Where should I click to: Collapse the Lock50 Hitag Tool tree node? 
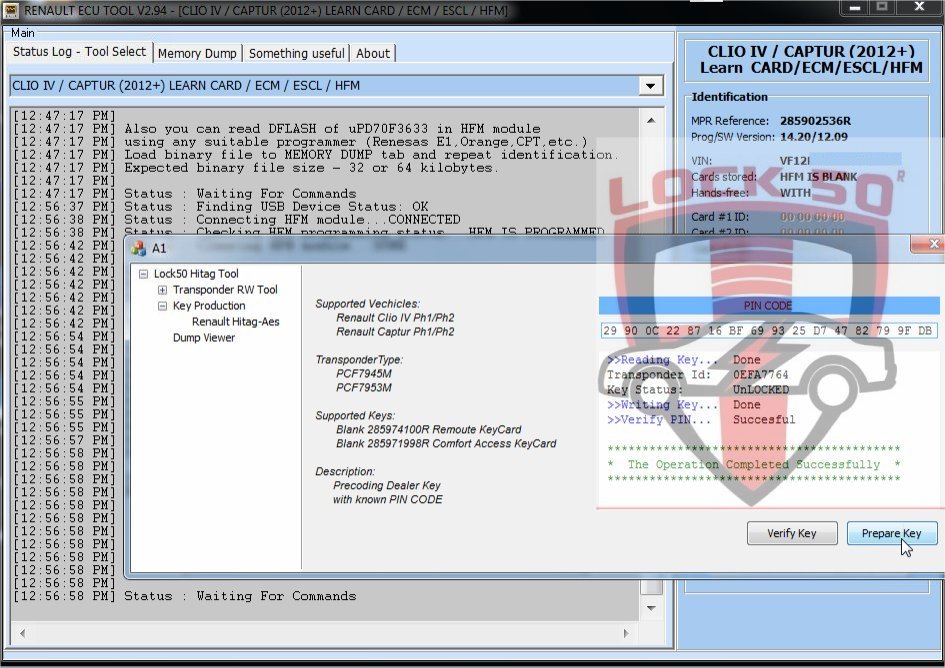pyautogui.click(x=144, y=274)
